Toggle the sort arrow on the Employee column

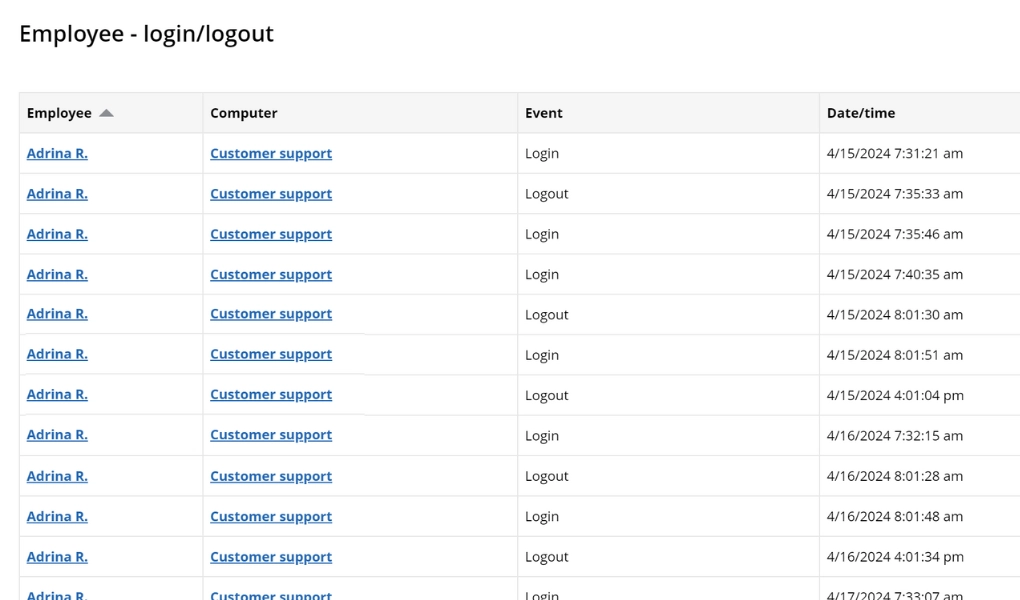tap(108, 113)
